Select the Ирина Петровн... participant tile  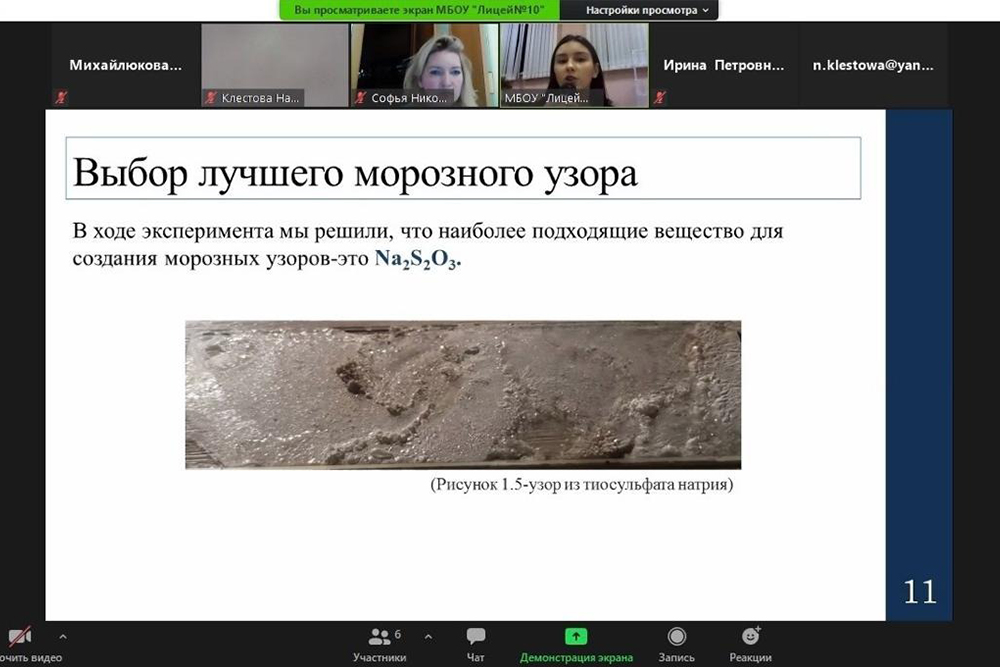coord(723,65)
